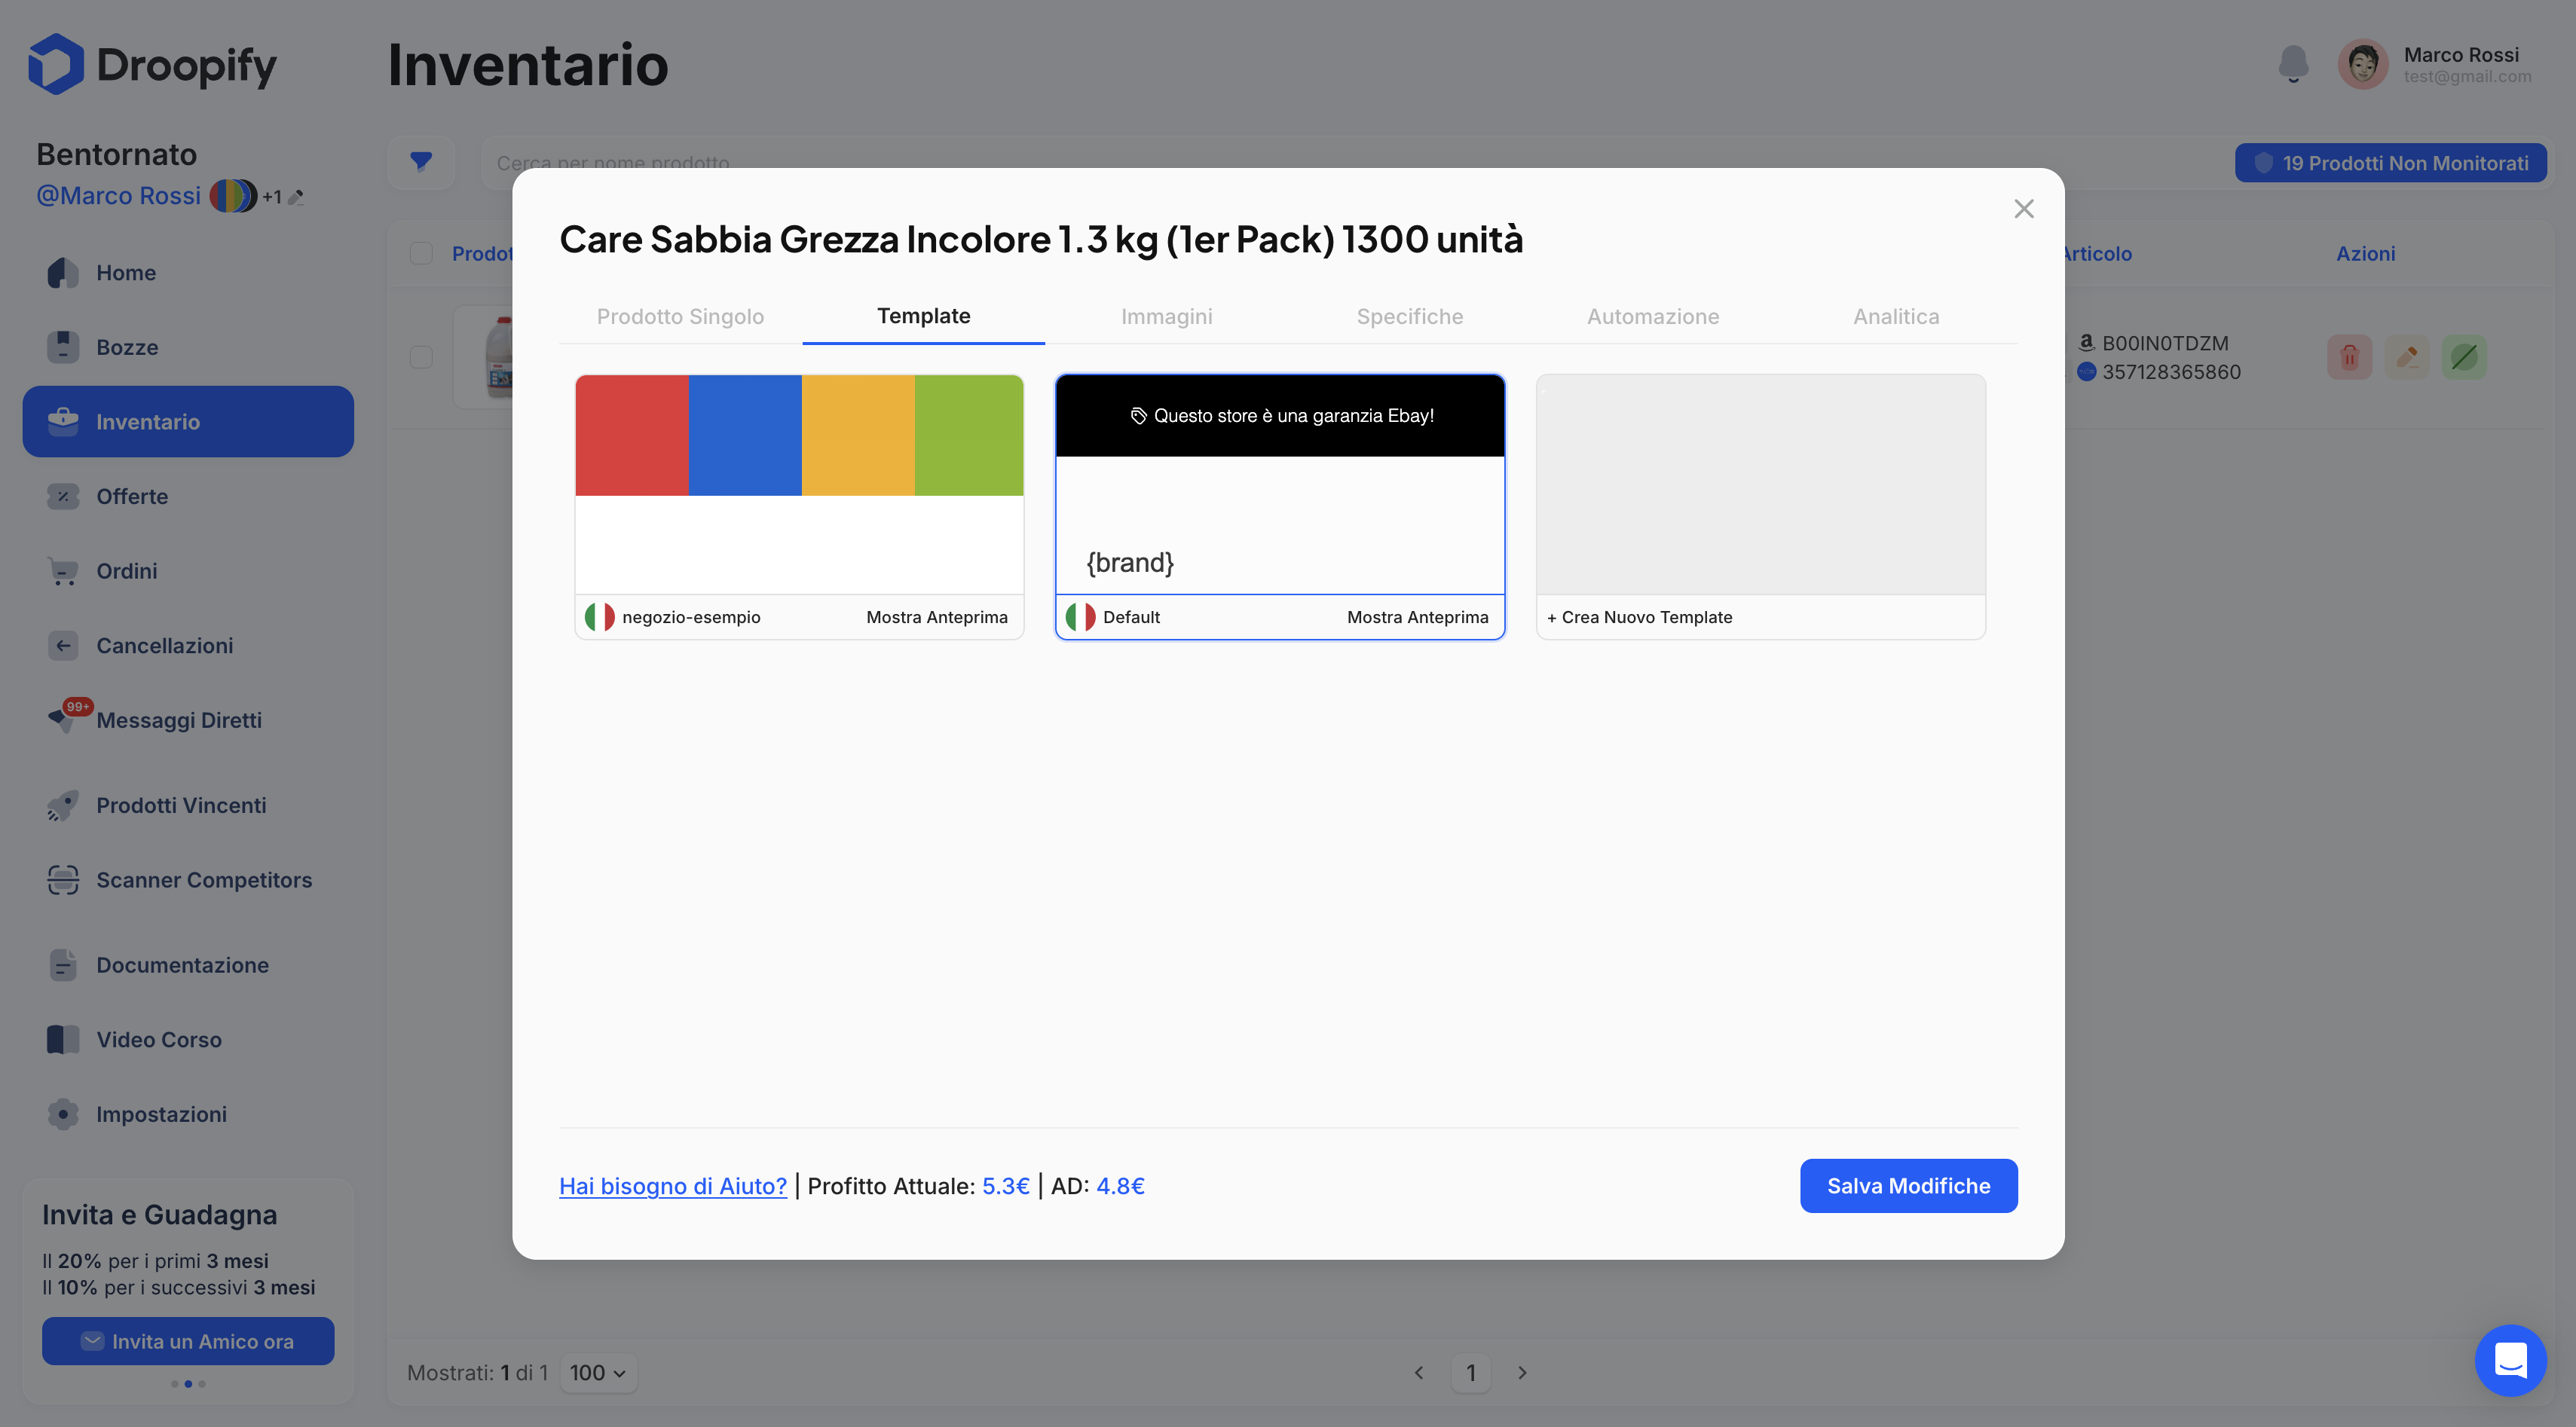Click the eBay item number 357128365860
The image size is (2576, 1427).
click(2171, 372)
